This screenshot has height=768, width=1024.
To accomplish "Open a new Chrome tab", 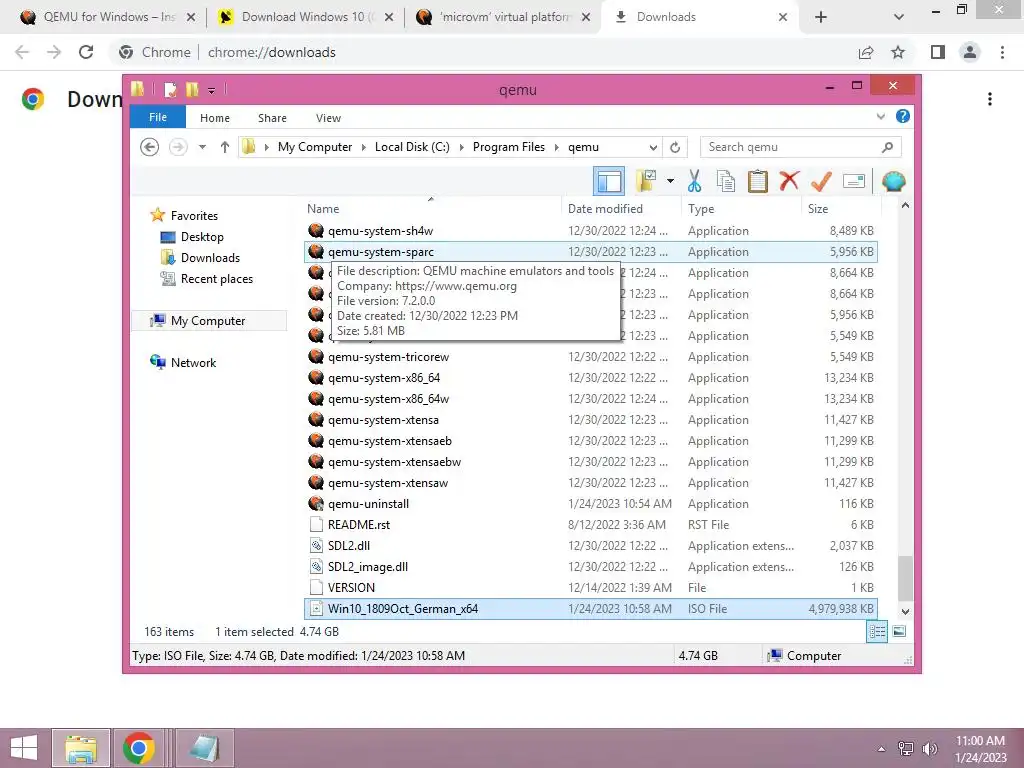I will (x=821, y=17).
